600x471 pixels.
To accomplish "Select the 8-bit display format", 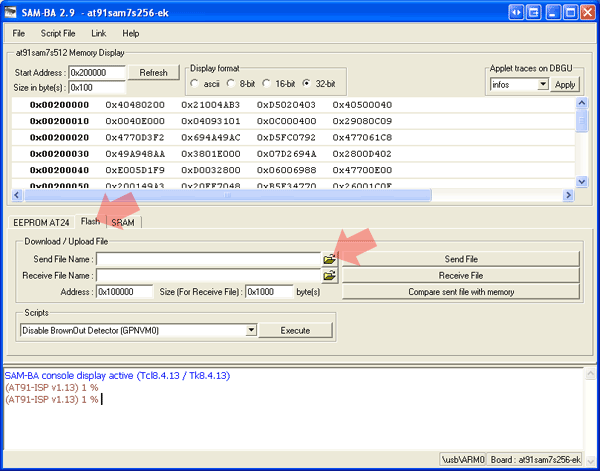I will point(230,83).
